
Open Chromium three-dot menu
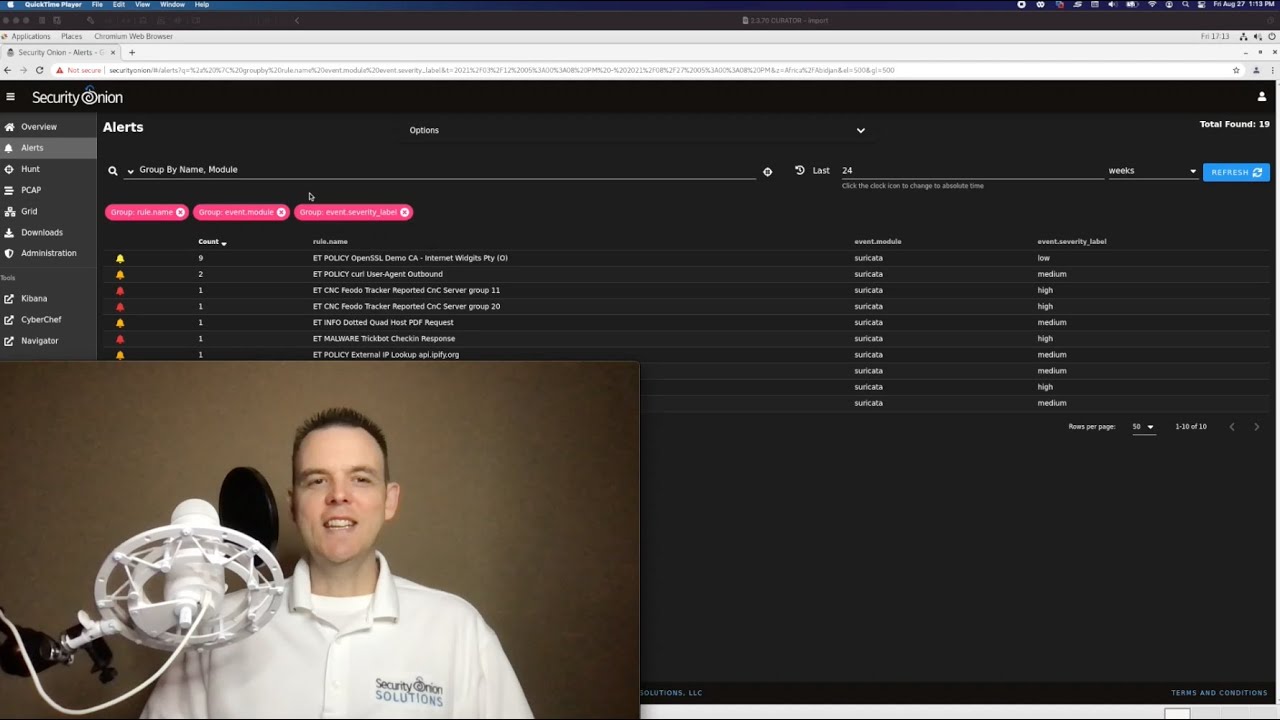[x=1273, y=70]
